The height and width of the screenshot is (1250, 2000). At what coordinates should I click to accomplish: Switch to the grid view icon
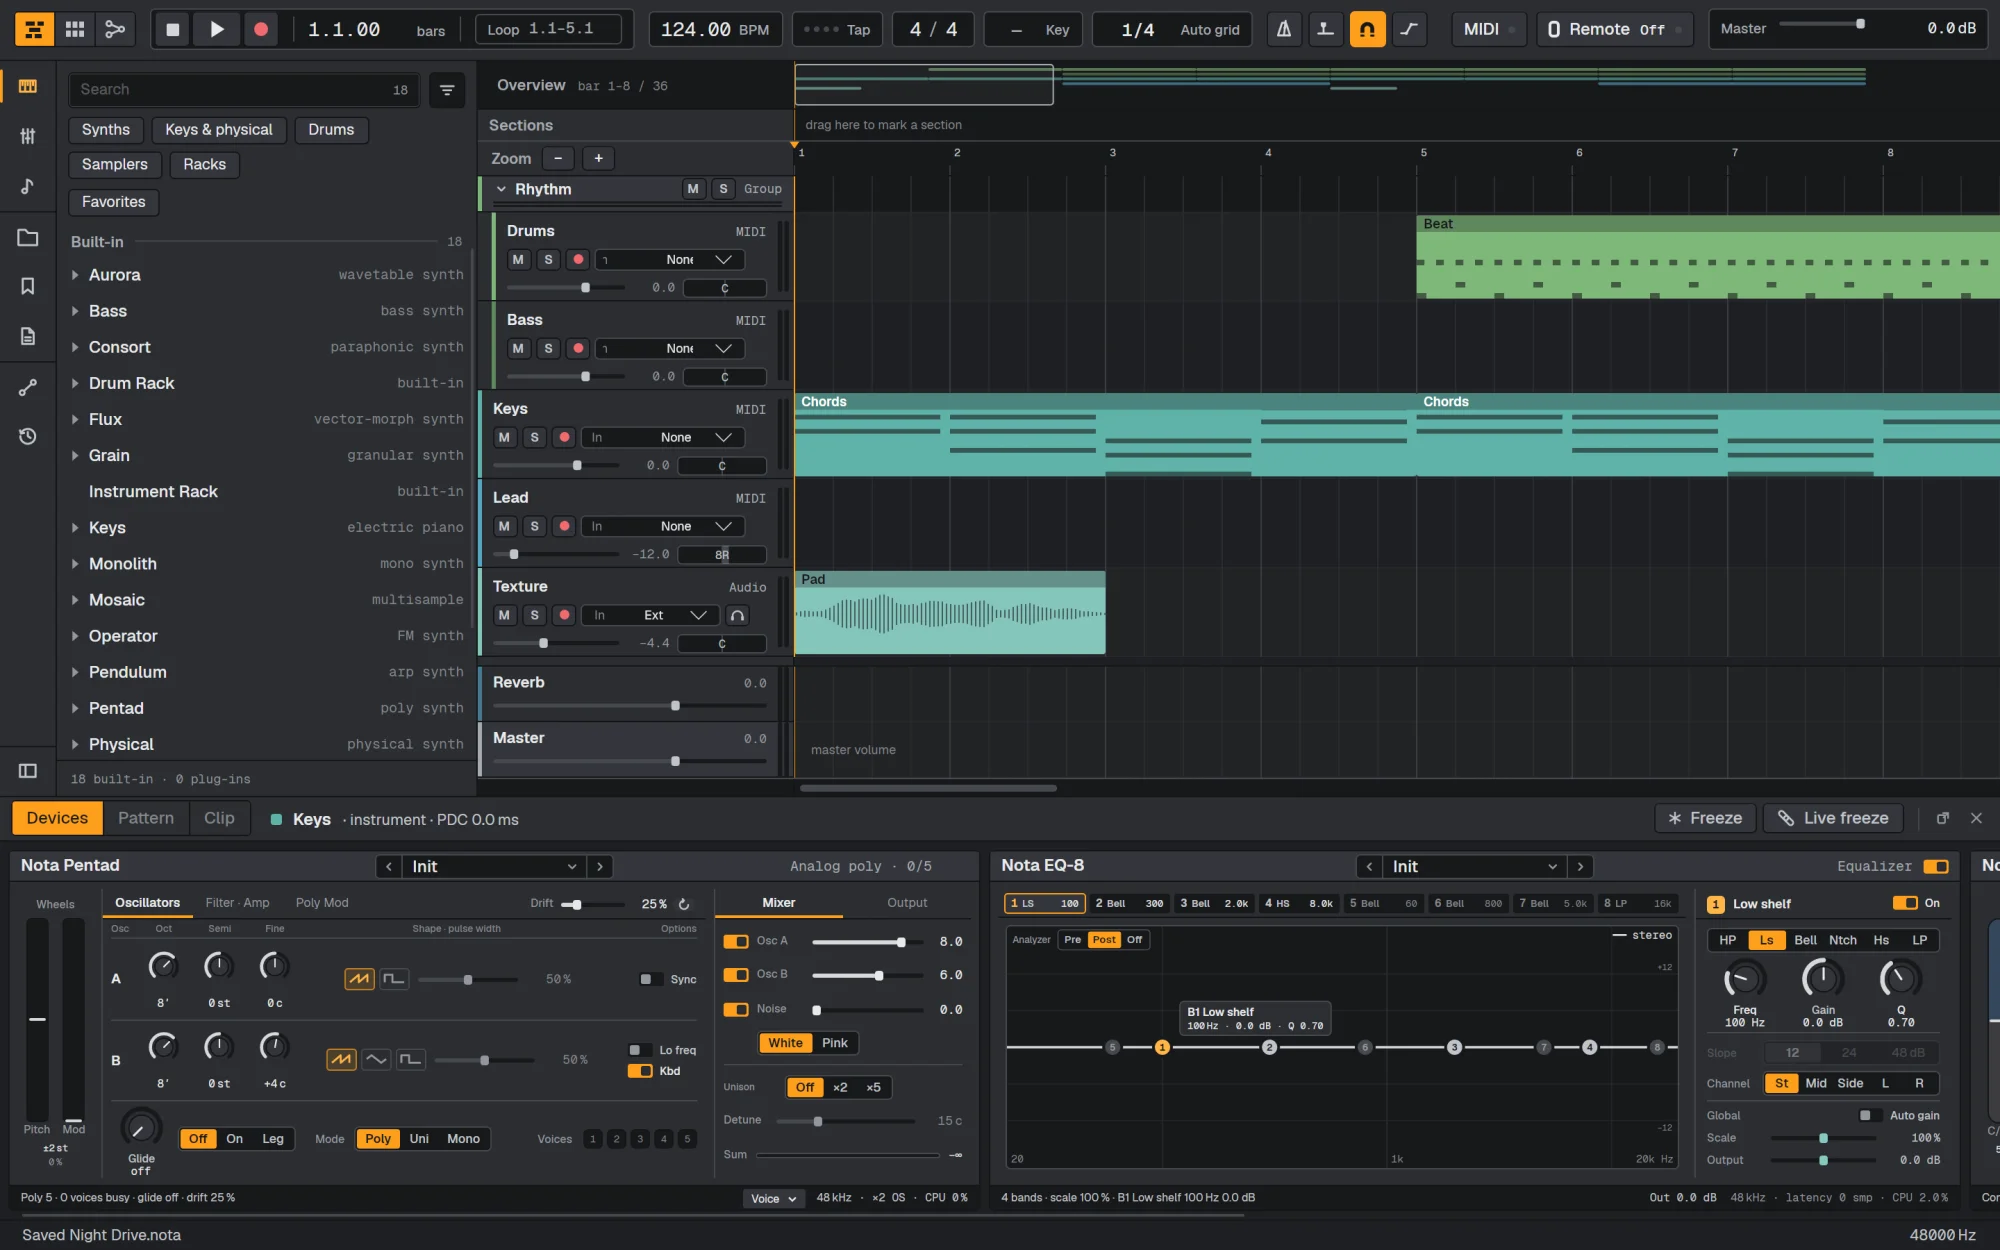point(75,29)
